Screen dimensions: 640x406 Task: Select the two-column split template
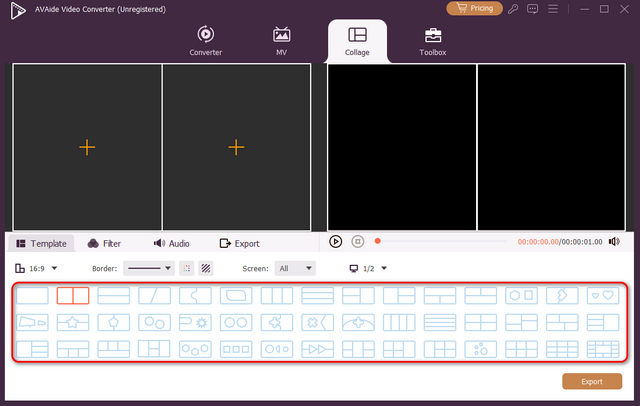click(73, 295)
